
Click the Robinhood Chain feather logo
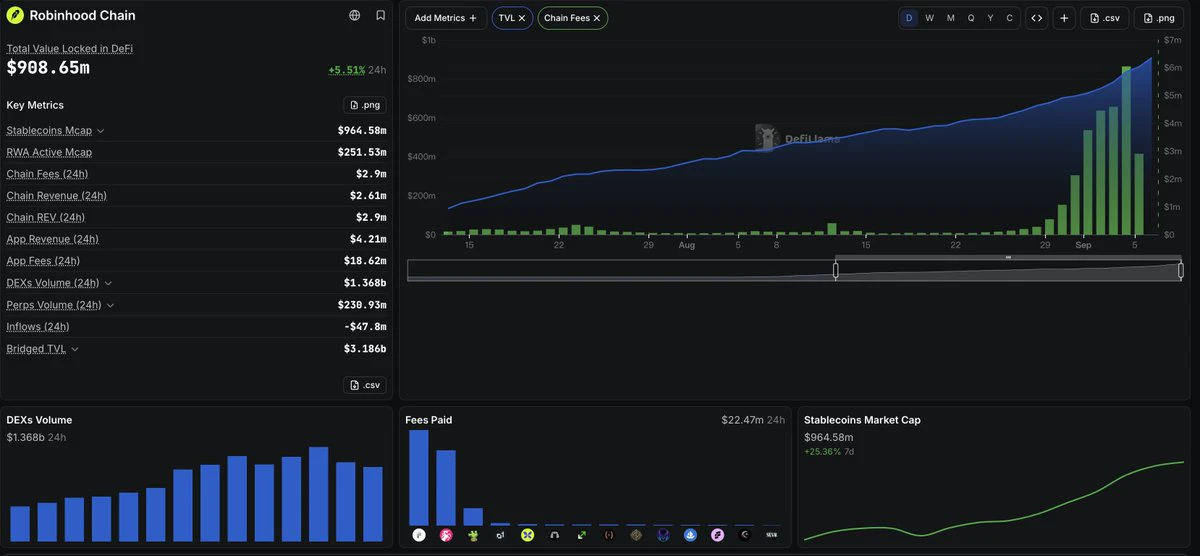pos(15,16)
